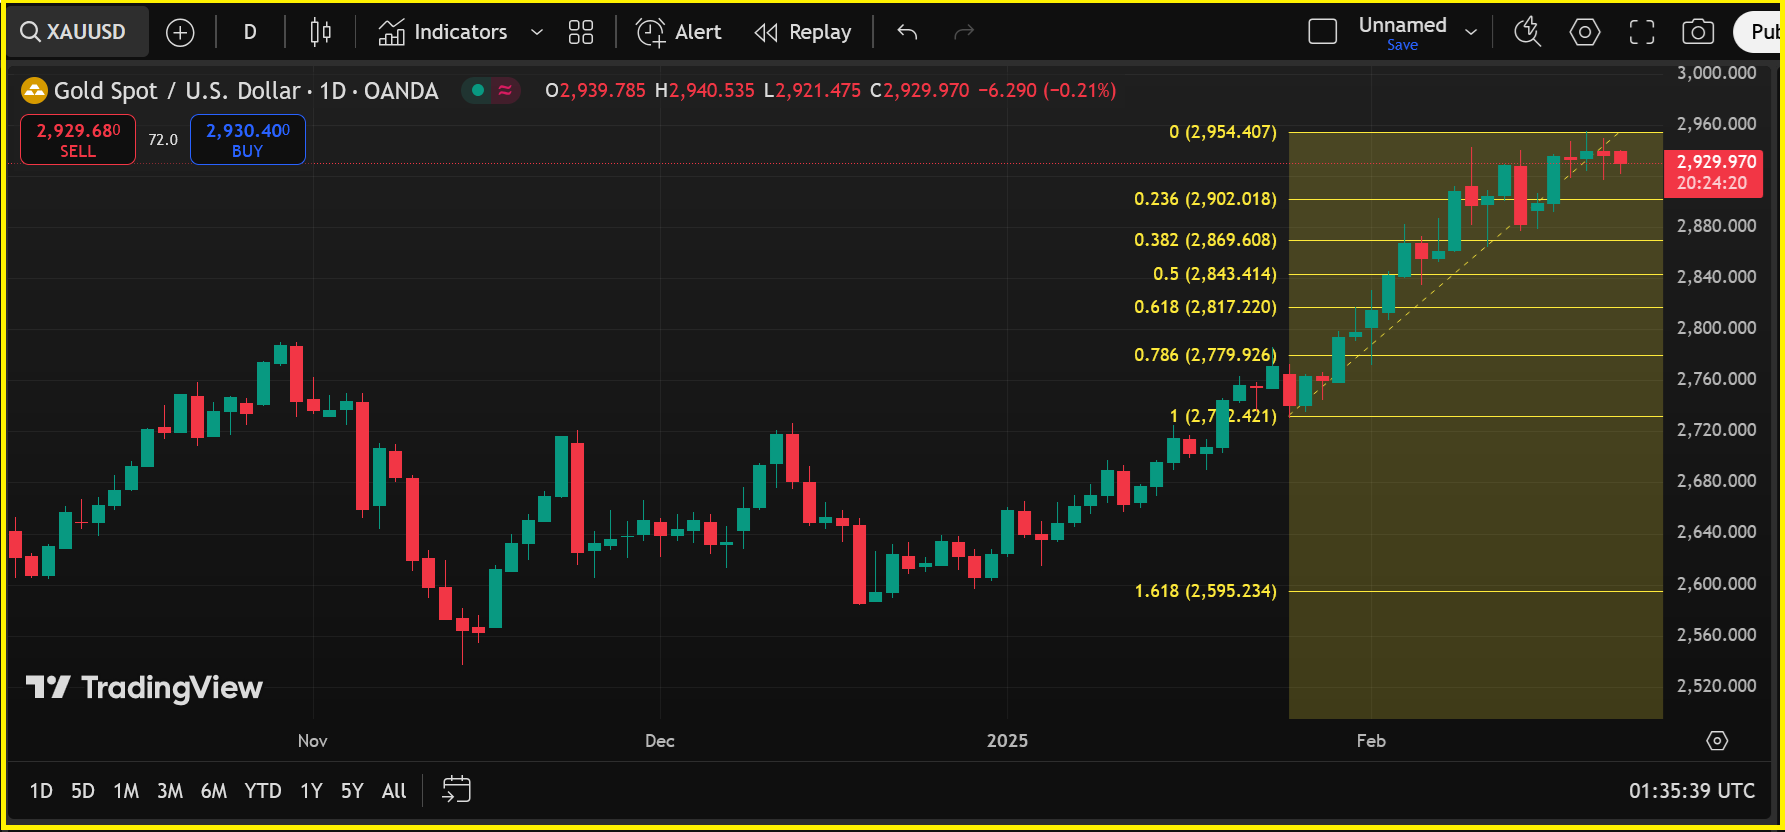1785x832 pixels.
Task: Open the candlestick chart style selector
Action: coord(320,33)
